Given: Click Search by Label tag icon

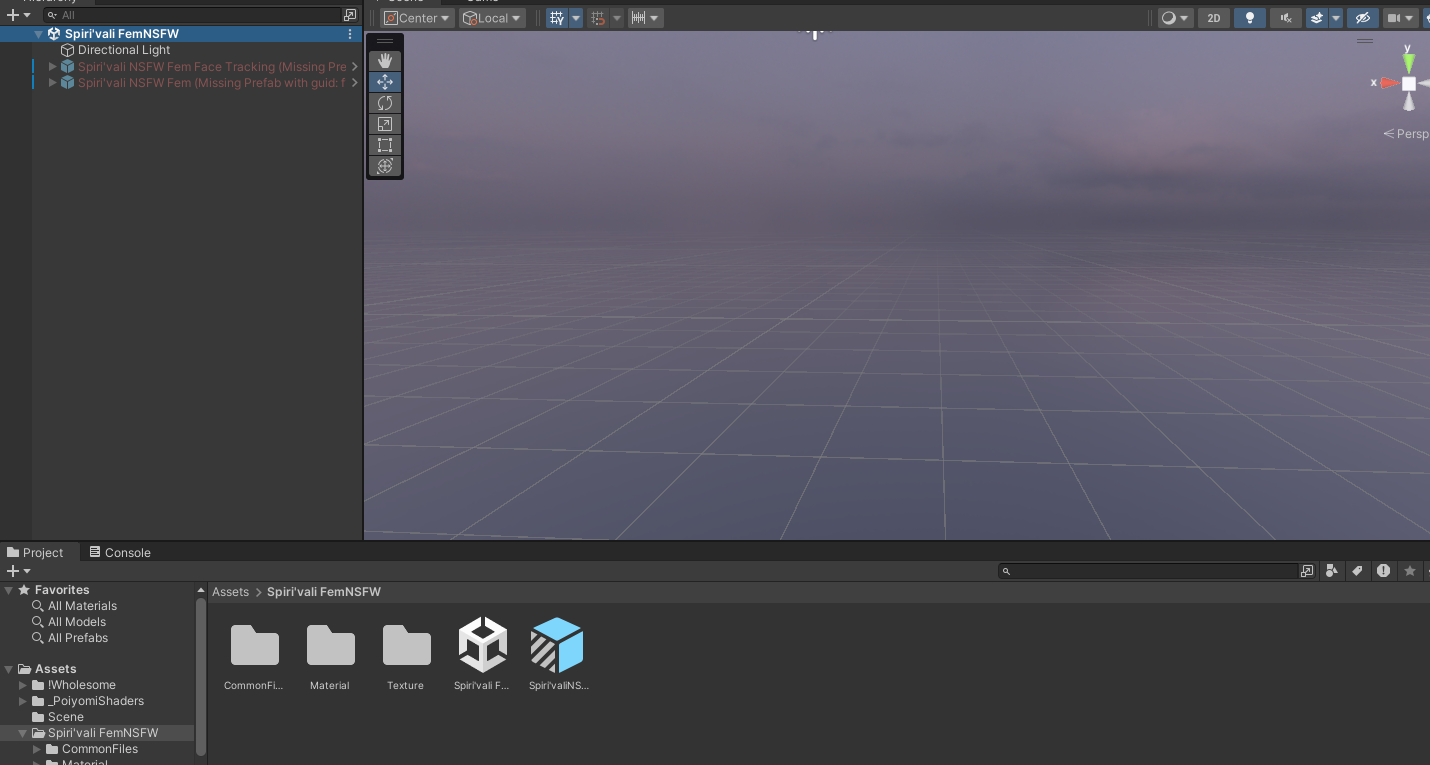Looking at the screenshot, I should tap(1357, 571).
